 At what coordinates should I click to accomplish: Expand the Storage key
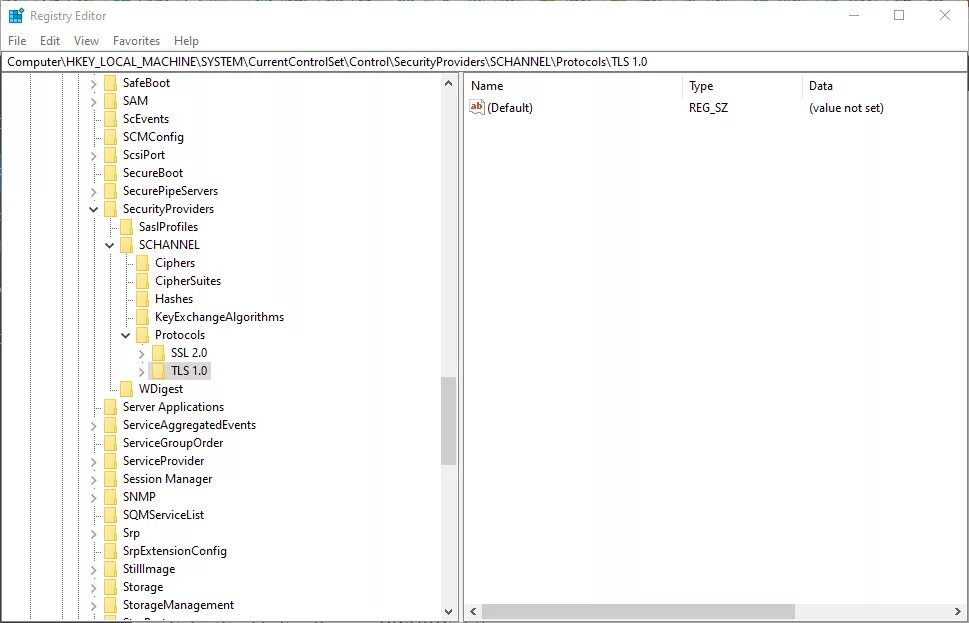point(93,588)
